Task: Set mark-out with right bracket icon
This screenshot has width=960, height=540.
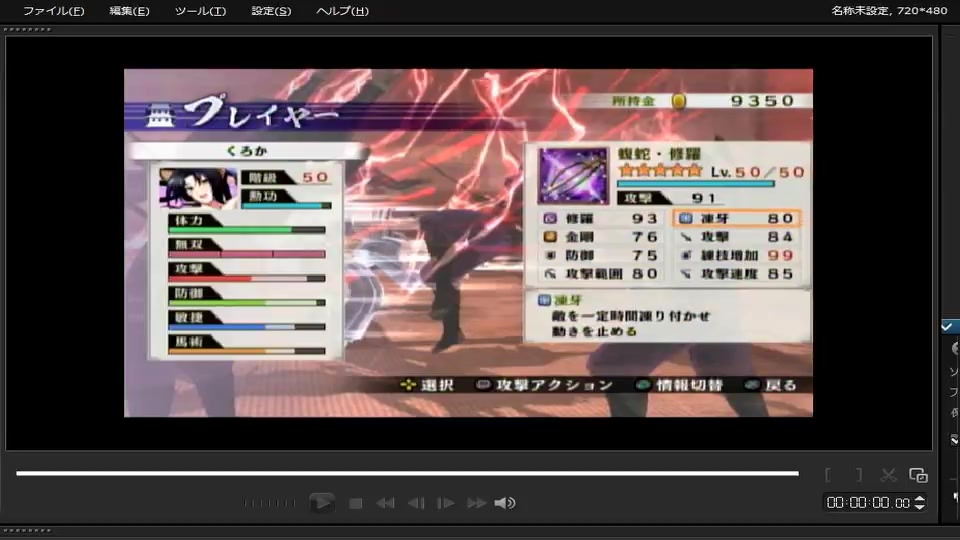Action: [859, 474]
